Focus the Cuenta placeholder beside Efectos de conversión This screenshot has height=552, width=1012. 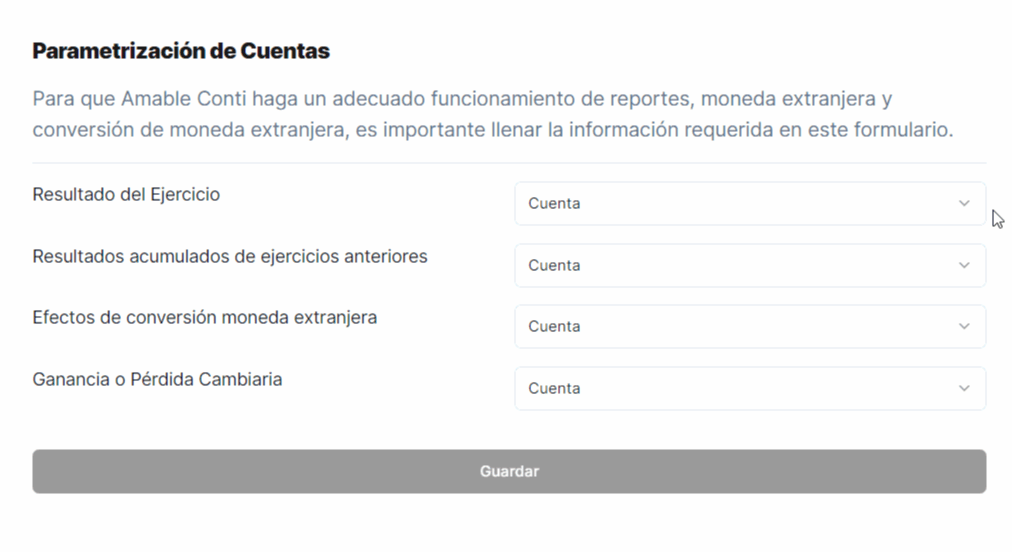coord(554,327)
